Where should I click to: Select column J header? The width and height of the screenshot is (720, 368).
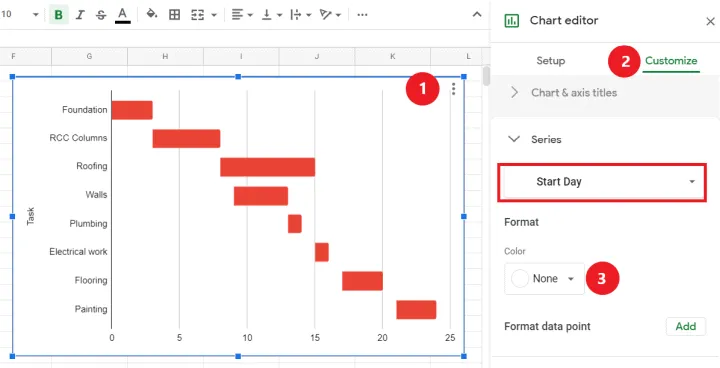tap(317, 57)
